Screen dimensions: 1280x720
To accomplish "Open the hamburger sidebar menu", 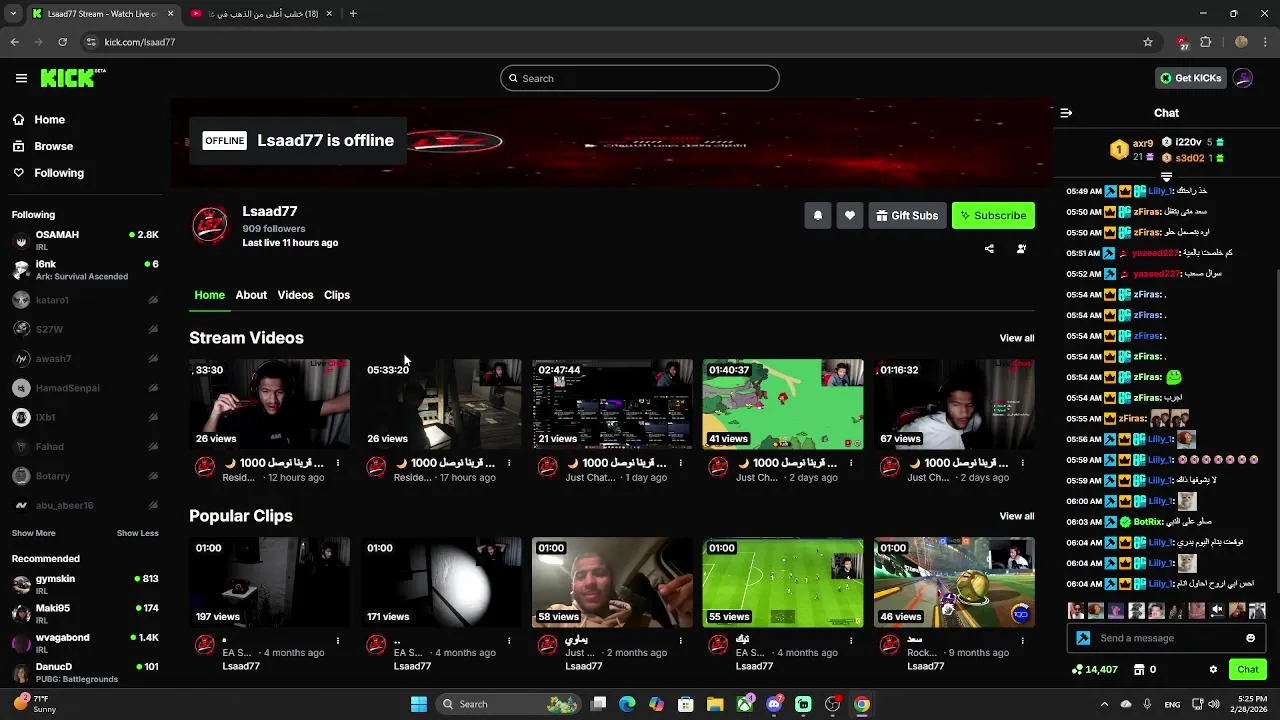I will click(x=21, y=78).
